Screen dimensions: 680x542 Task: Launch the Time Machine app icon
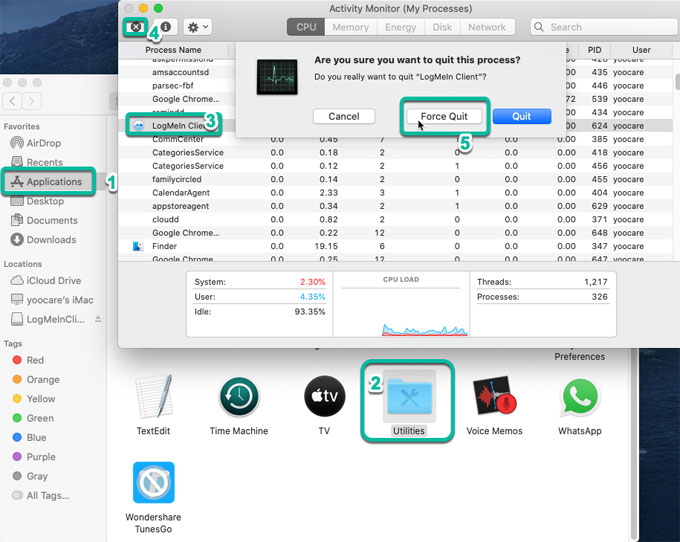[x=238, y=398]
